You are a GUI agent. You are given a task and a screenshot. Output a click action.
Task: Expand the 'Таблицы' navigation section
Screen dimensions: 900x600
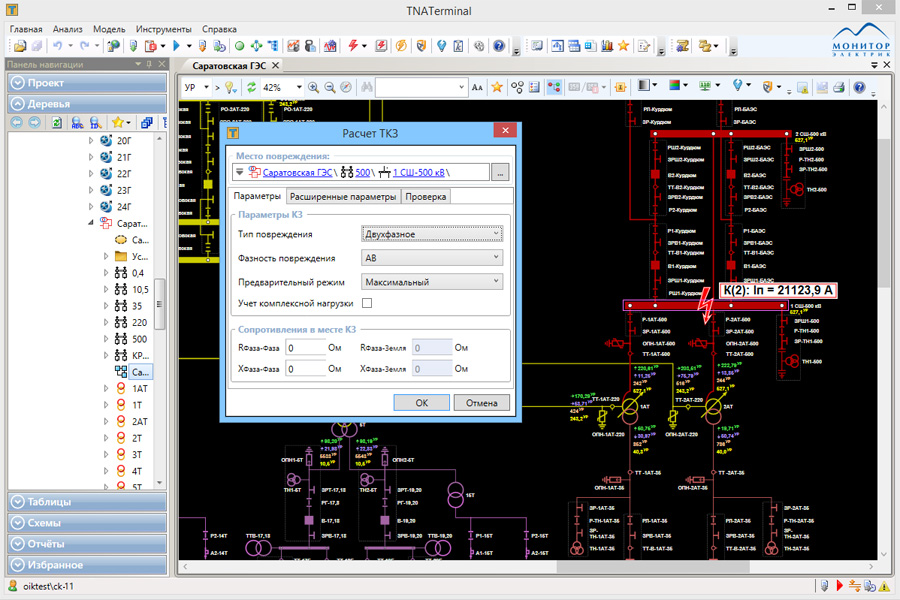87,502
